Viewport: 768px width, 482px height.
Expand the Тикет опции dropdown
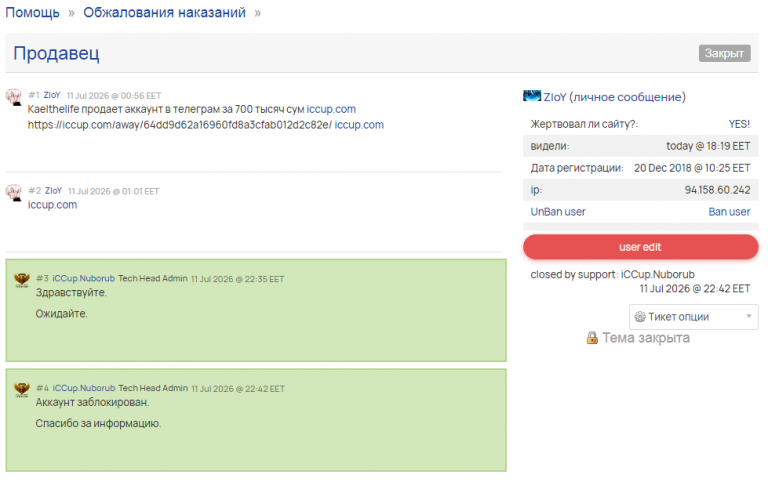(x=694, y=317)
